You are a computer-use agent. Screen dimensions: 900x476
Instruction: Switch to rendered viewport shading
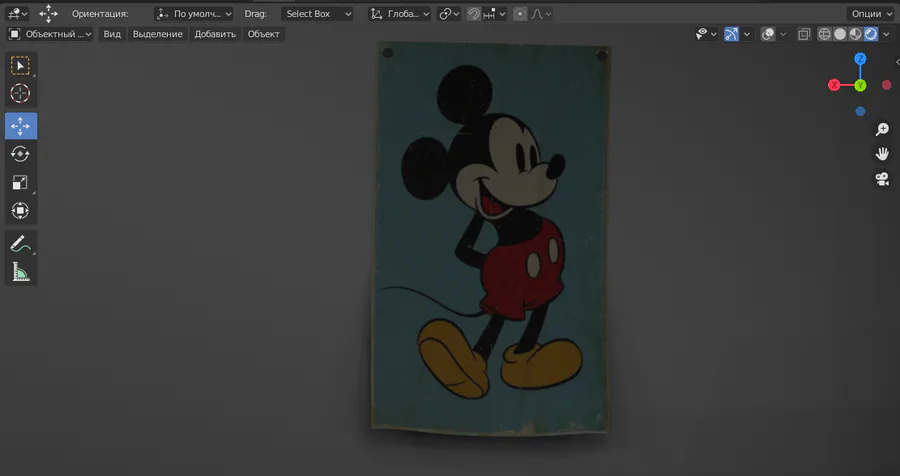coord(871,34)
